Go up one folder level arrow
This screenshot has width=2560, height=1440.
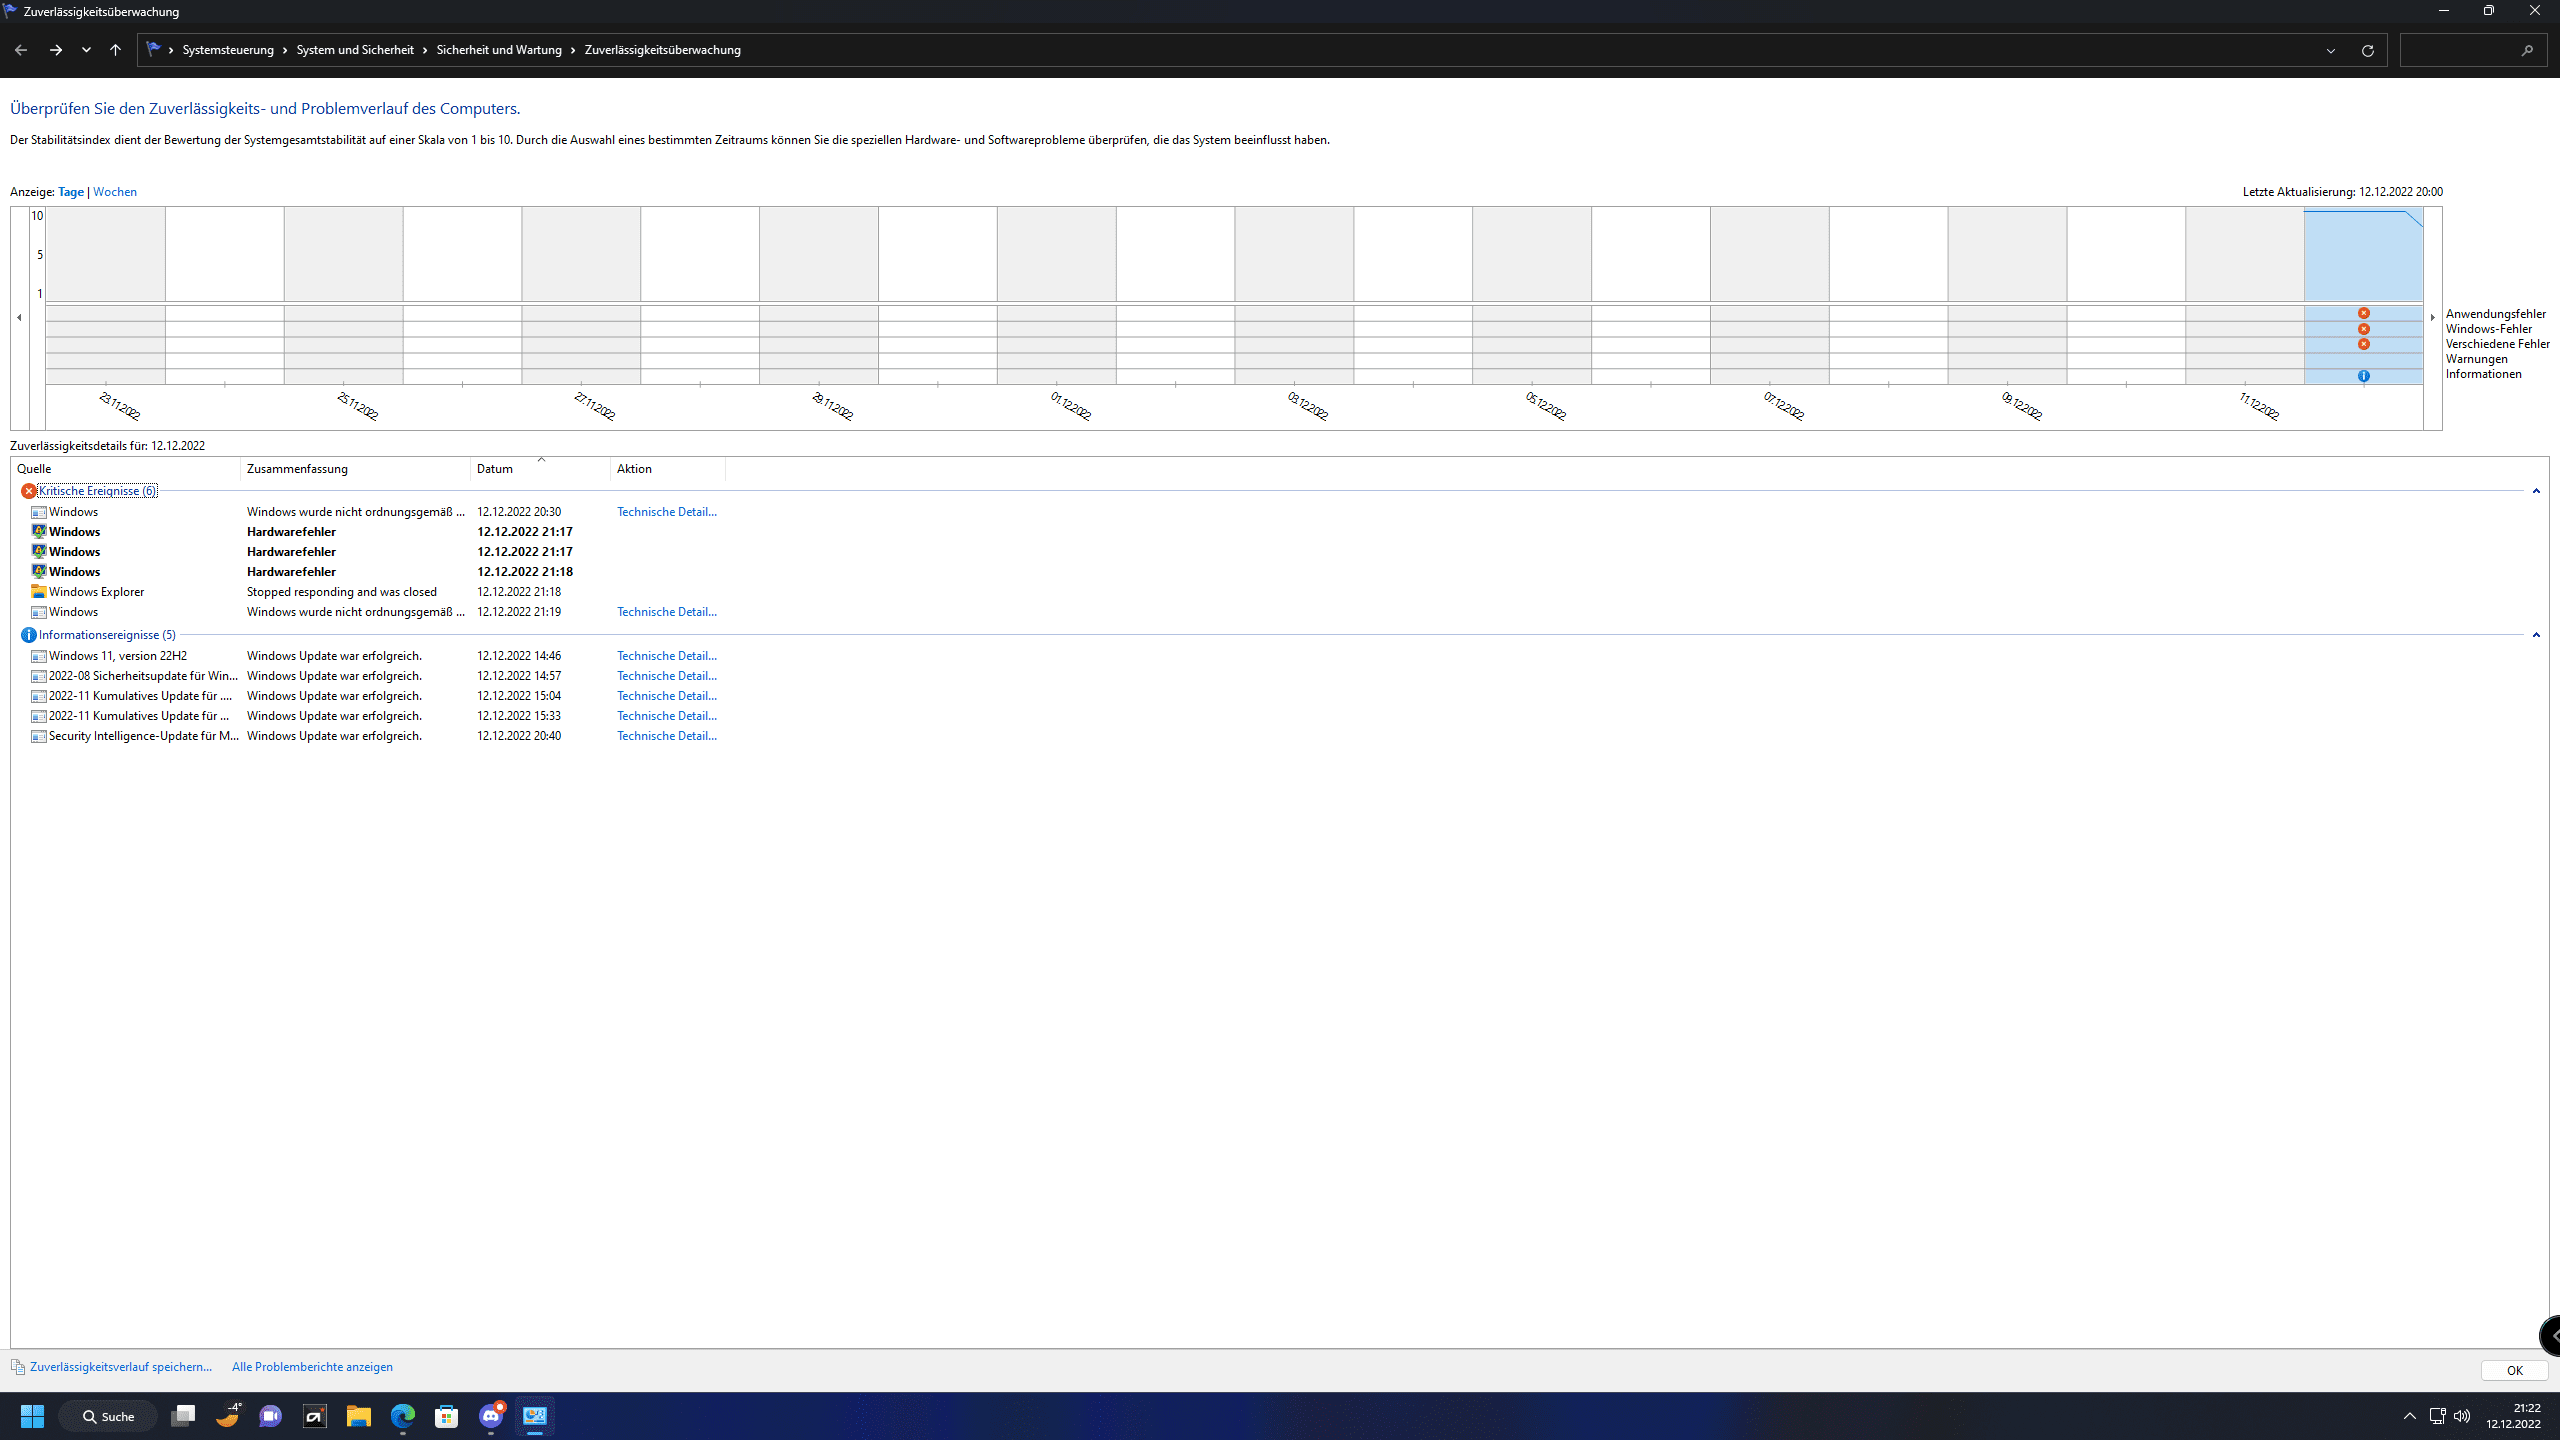pos(115,50)
